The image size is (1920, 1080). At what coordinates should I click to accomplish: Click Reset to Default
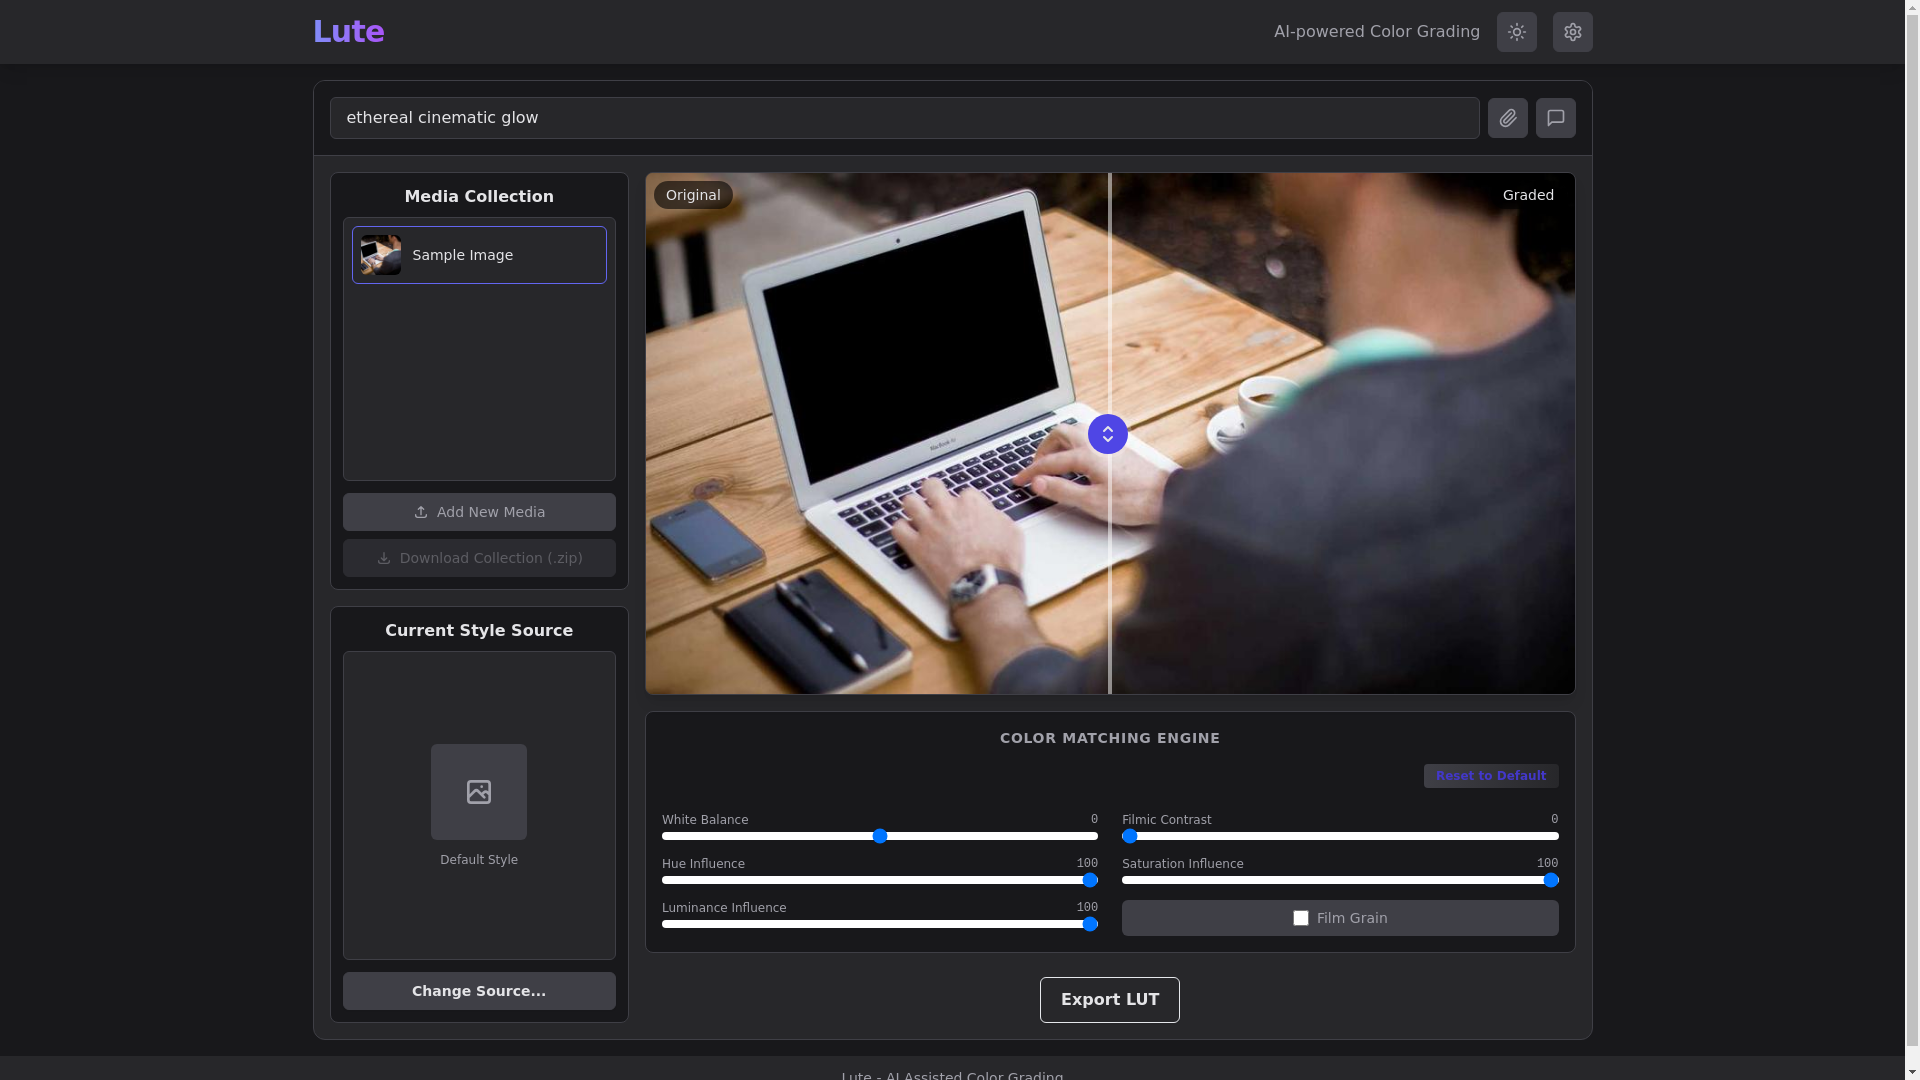click(1490, 776)
